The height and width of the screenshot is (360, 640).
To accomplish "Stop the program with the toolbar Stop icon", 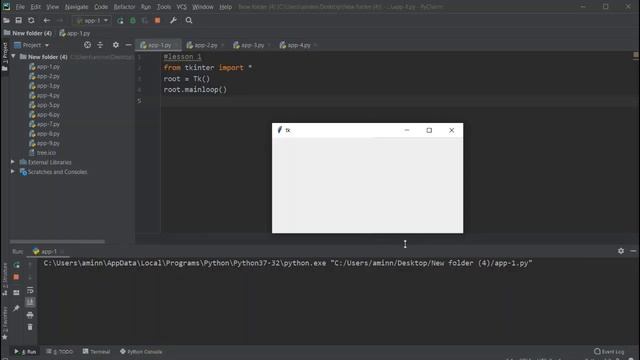I will (x=158, y=20).
